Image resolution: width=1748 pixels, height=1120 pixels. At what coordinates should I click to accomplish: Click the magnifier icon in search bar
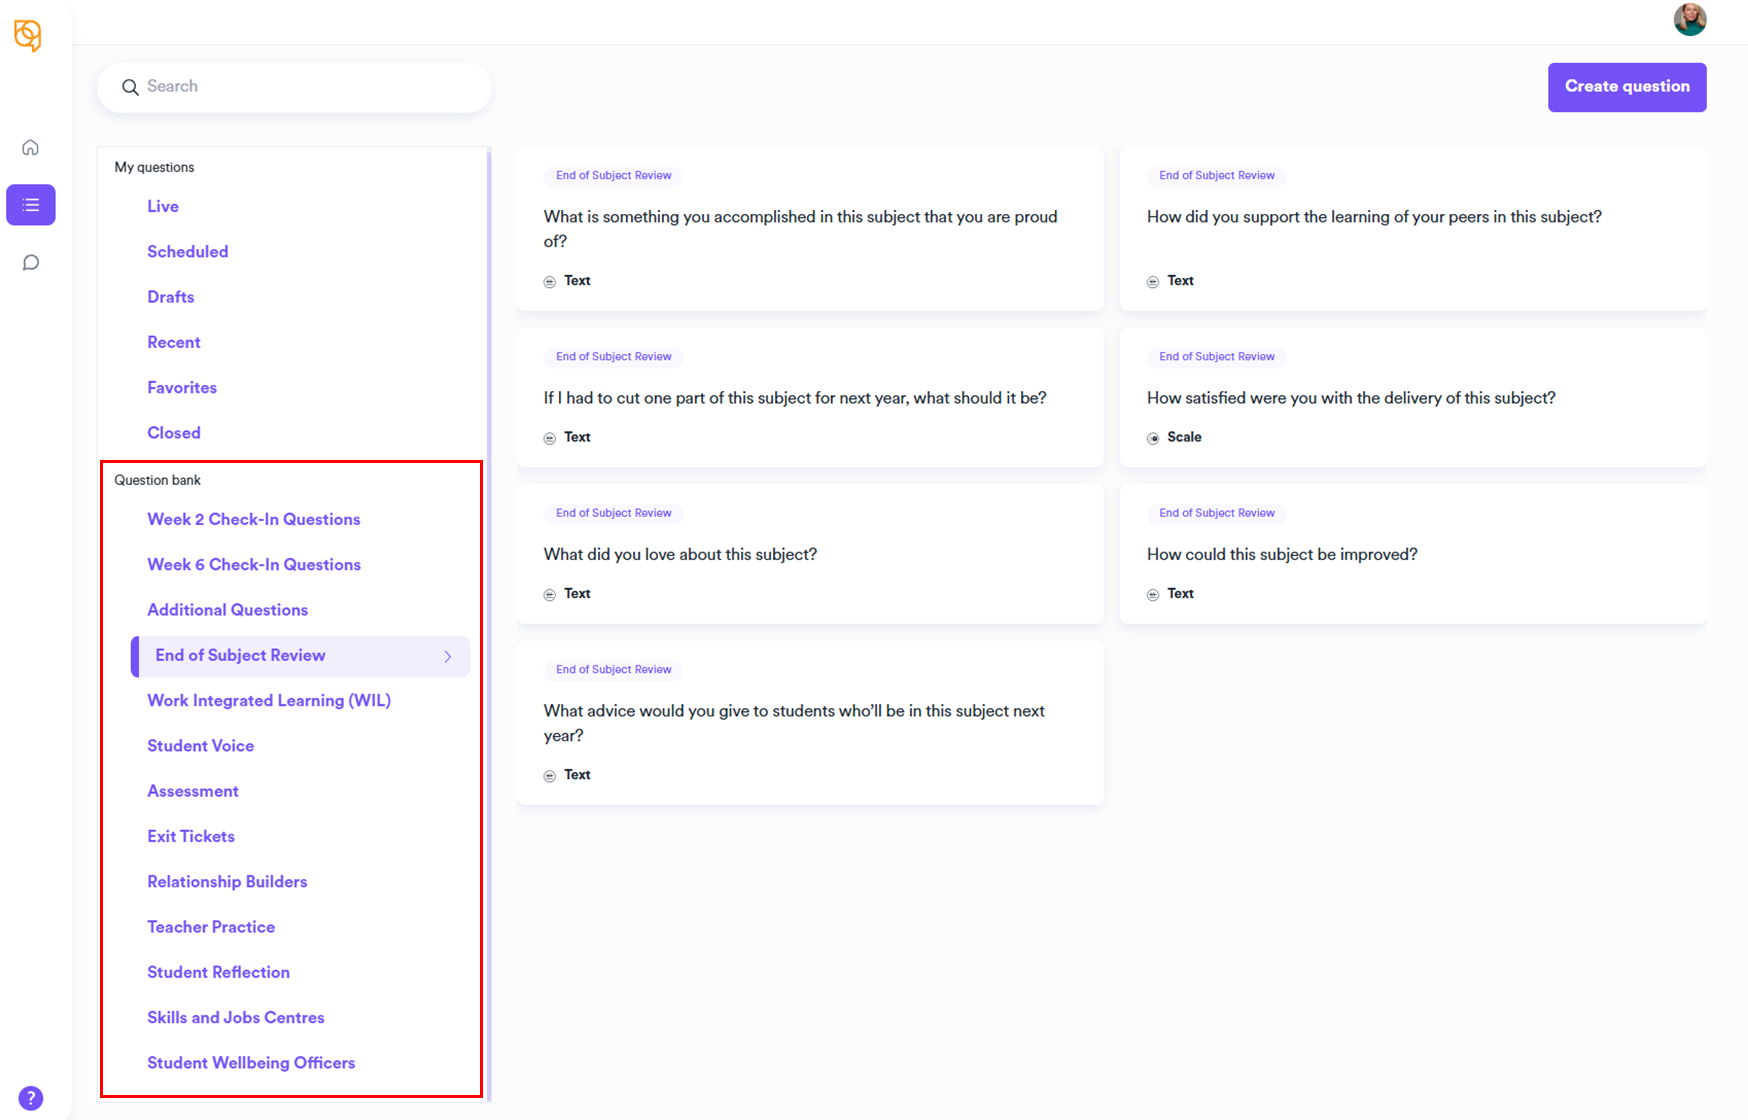point(130,87)
